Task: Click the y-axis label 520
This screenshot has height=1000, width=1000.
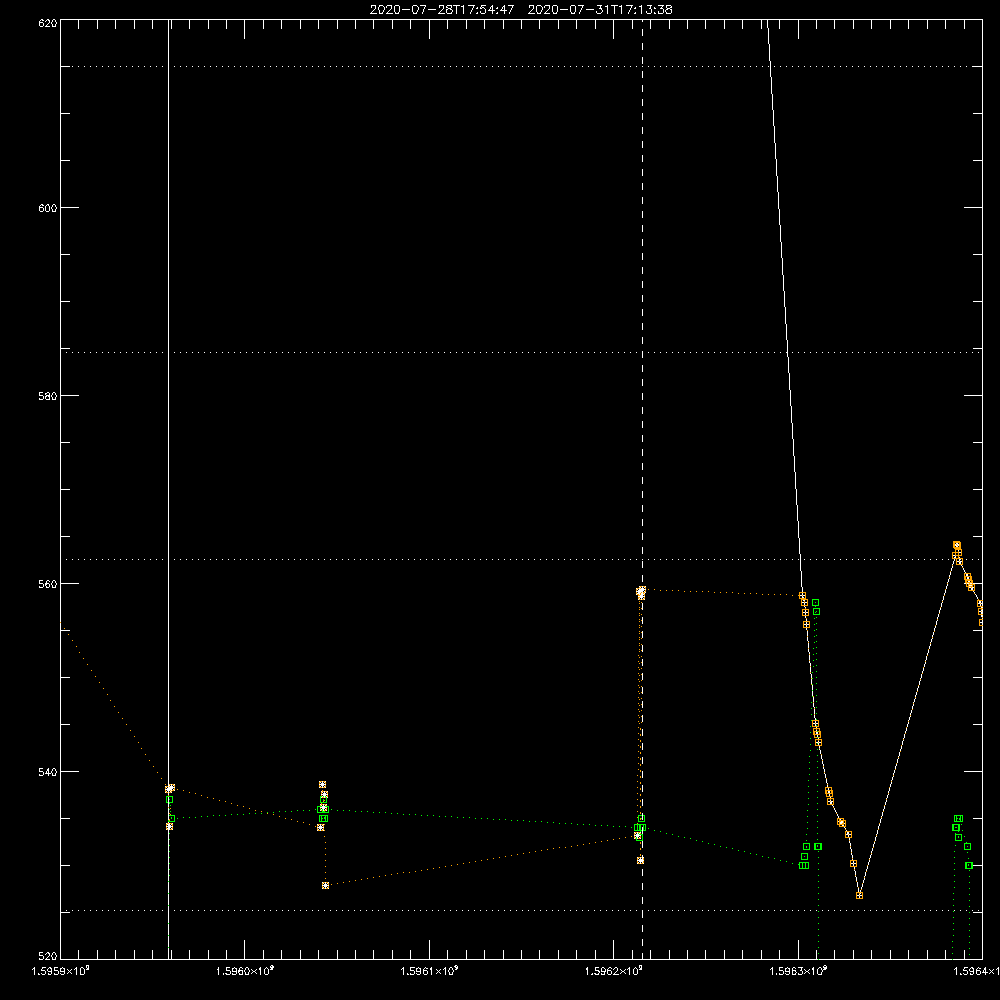Action: pos(48,956)
